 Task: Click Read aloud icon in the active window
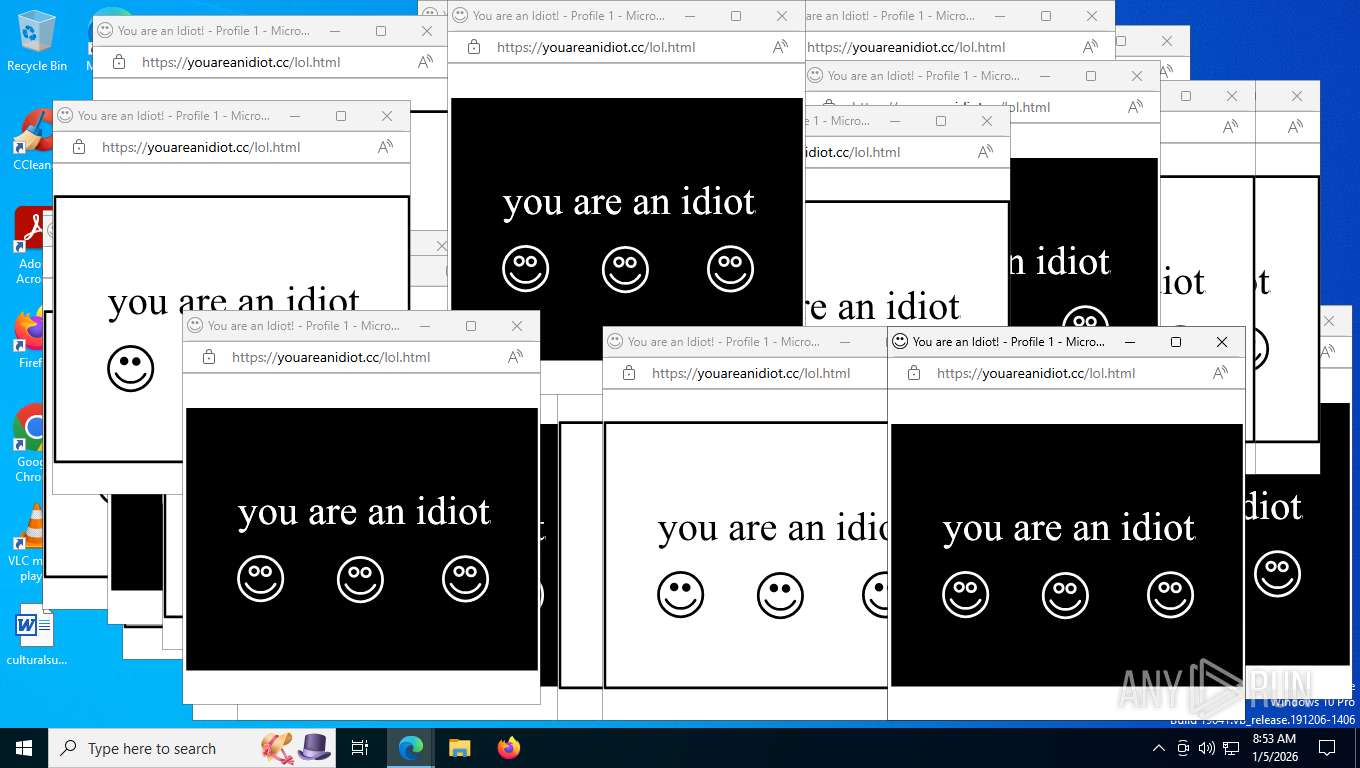click(x=1220, y=373)
